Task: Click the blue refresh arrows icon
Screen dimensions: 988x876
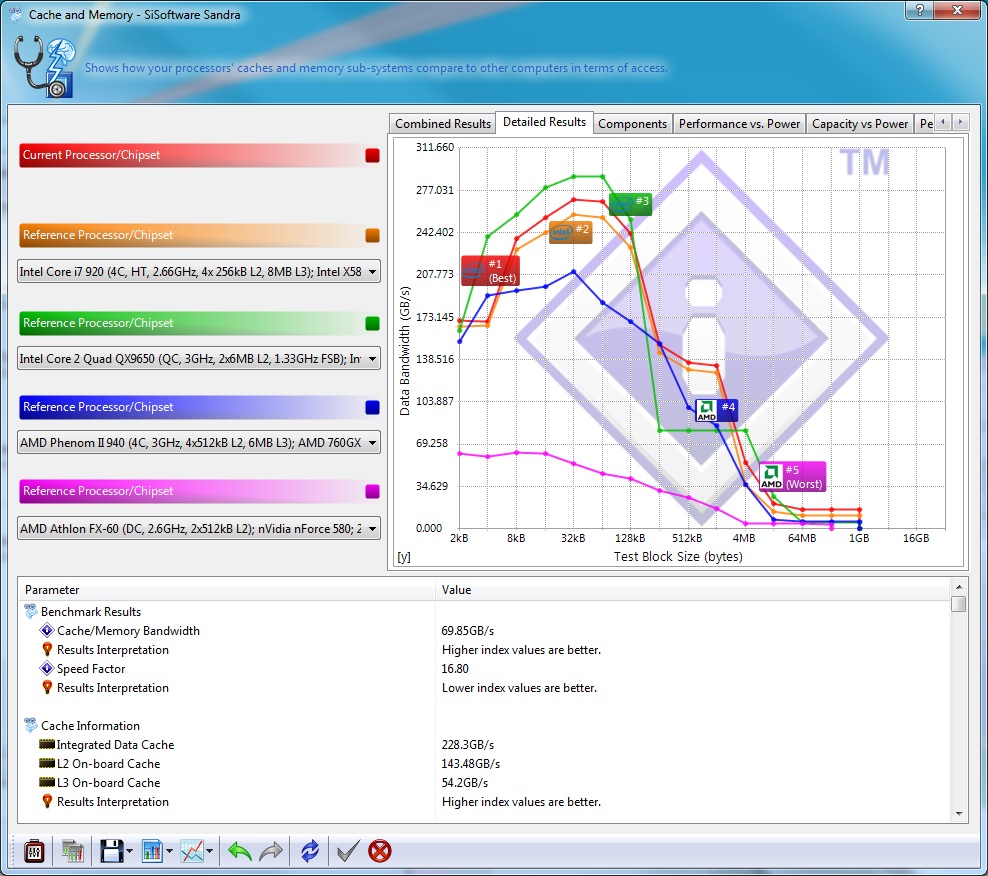Action: coord(310,851)
